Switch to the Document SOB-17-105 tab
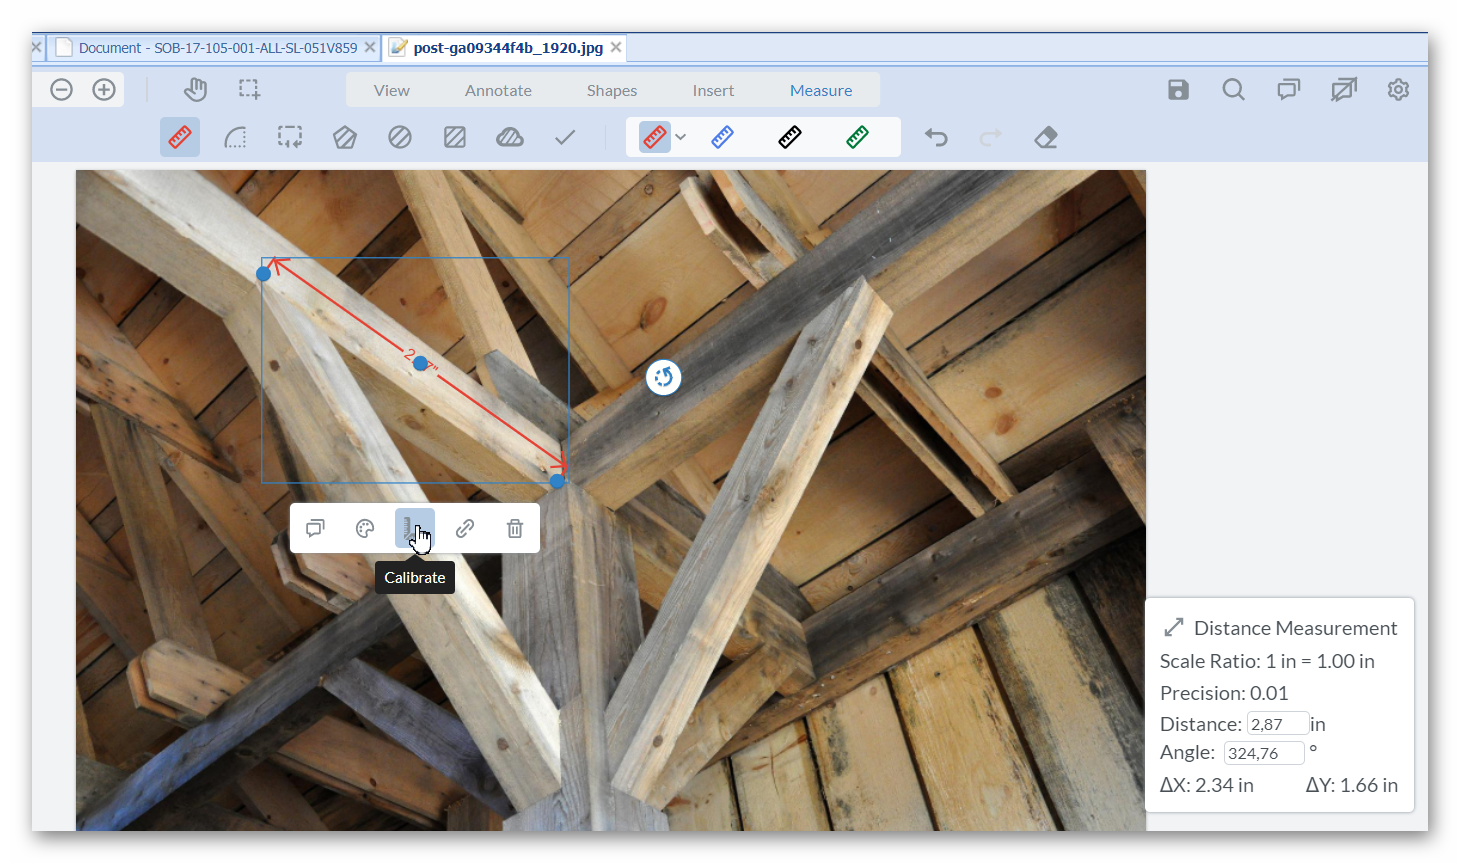1460x863 pixels. tap(217, 48)
